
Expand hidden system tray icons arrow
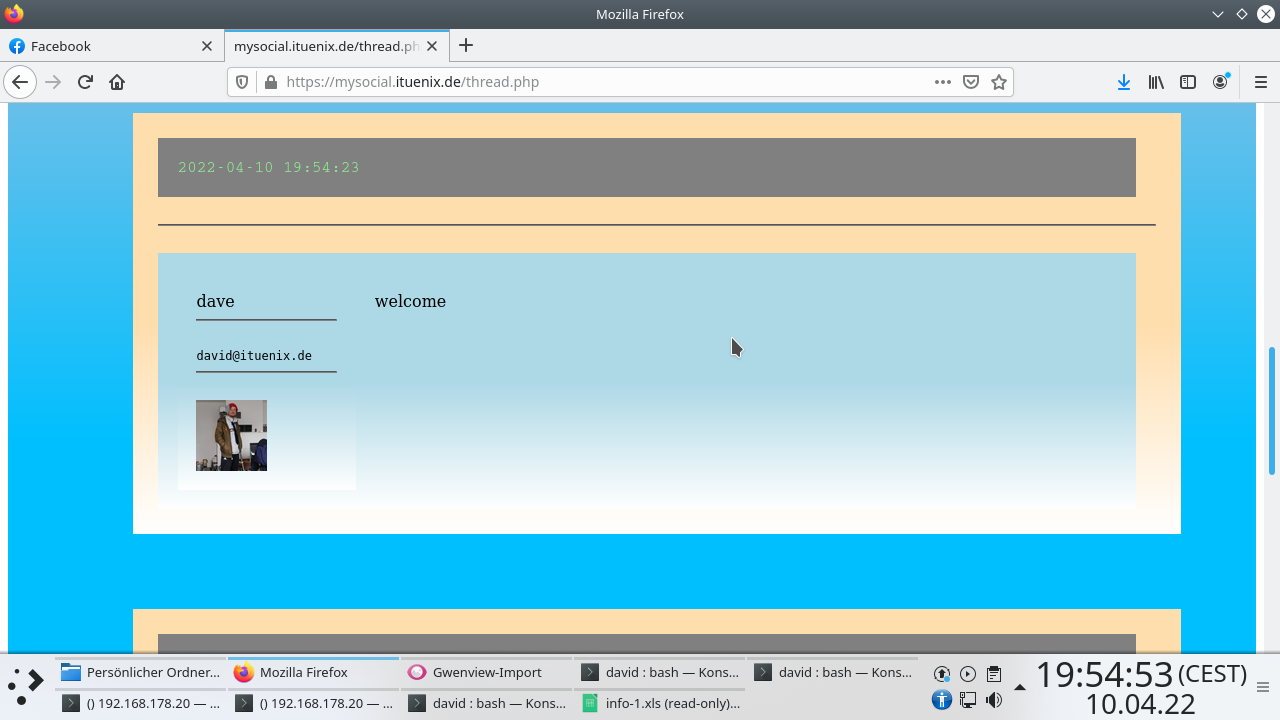(1019, 688)
